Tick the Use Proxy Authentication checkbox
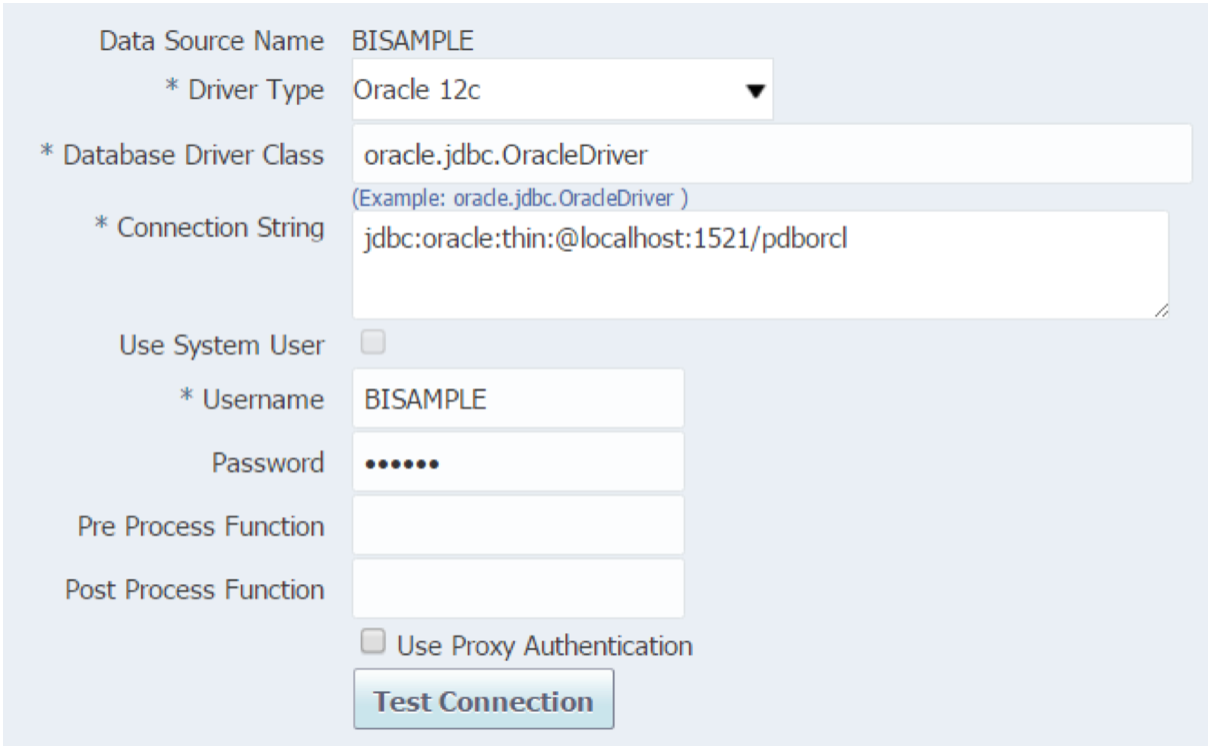This screenshot has height=746, width=1210. [x=372, y=642]
